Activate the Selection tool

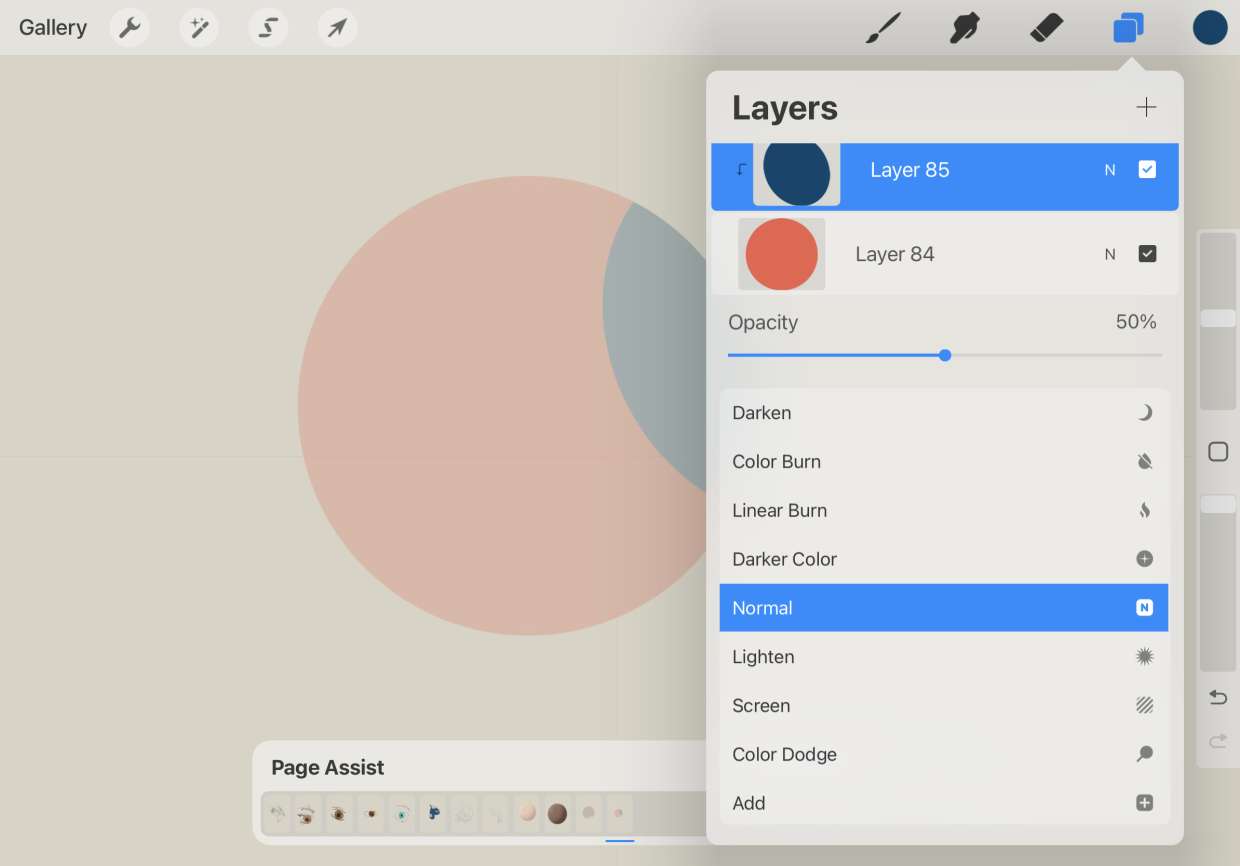click(x=268, y=27)
